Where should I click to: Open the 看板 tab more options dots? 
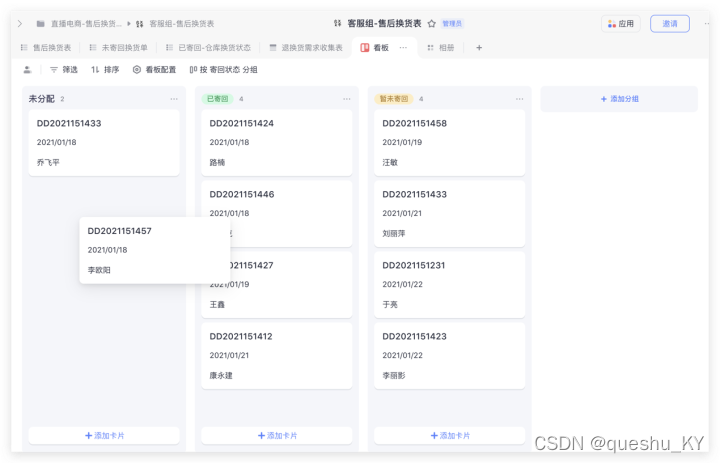tap(403, 48)
